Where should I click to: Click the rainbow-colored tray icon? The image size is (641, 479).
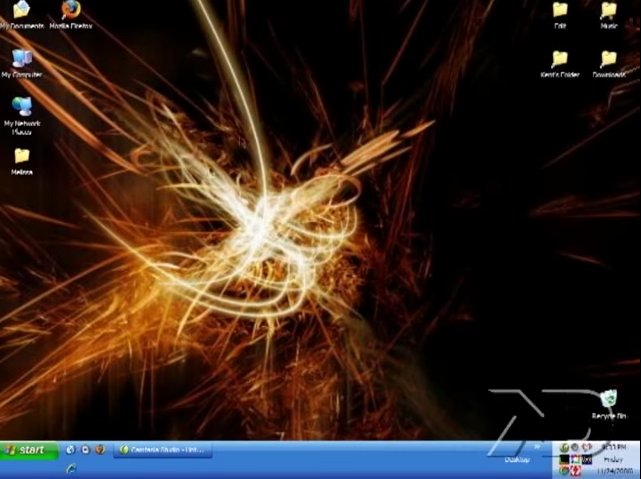click(565, 471)
